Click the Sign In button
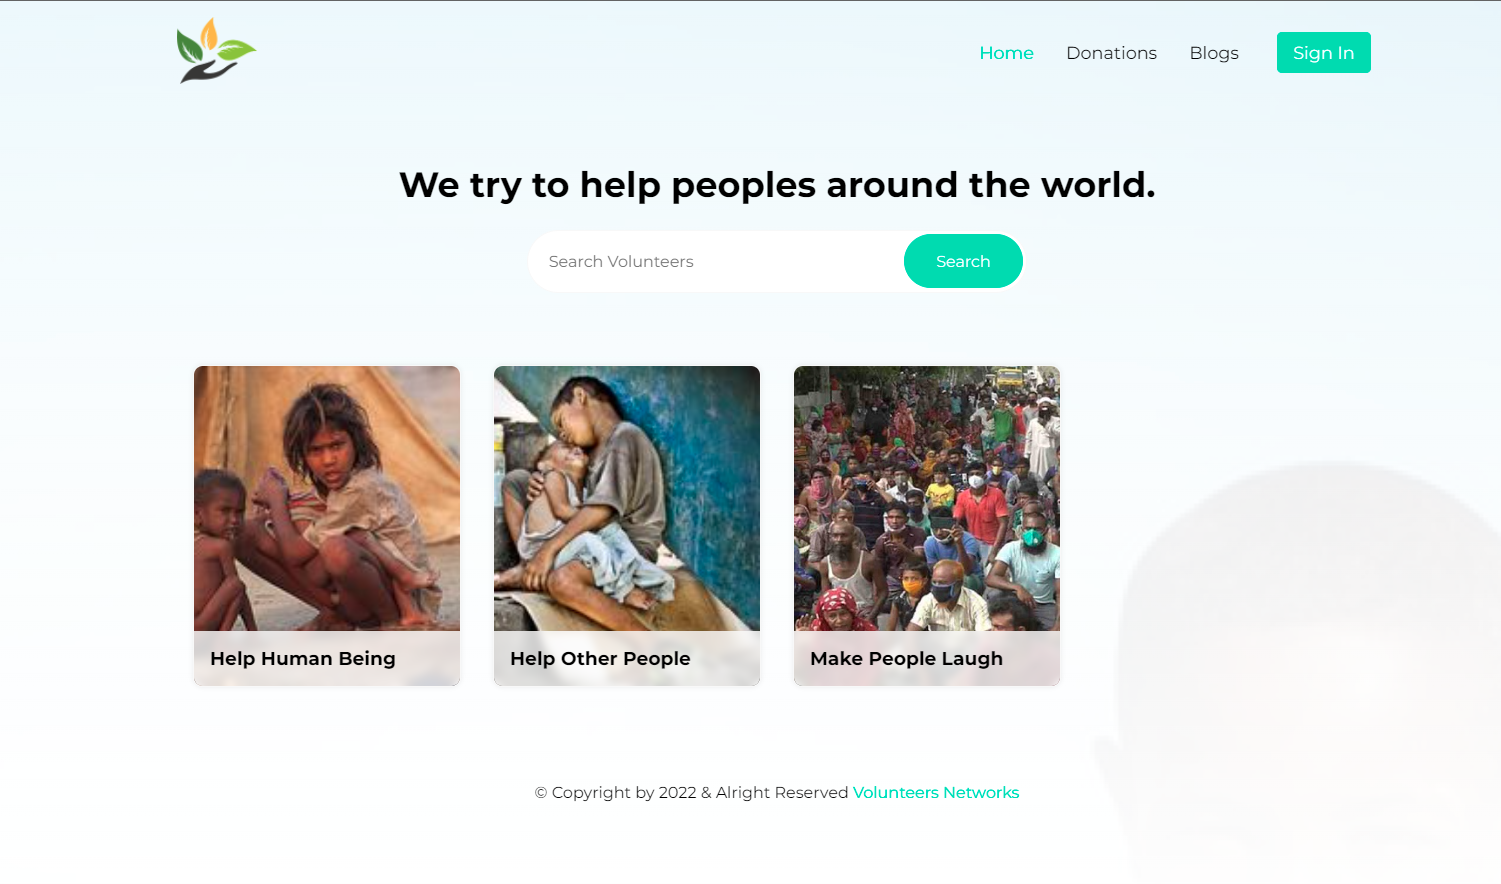Image resolution: width=1501 pixels, height=884 pixels. 1323,53
